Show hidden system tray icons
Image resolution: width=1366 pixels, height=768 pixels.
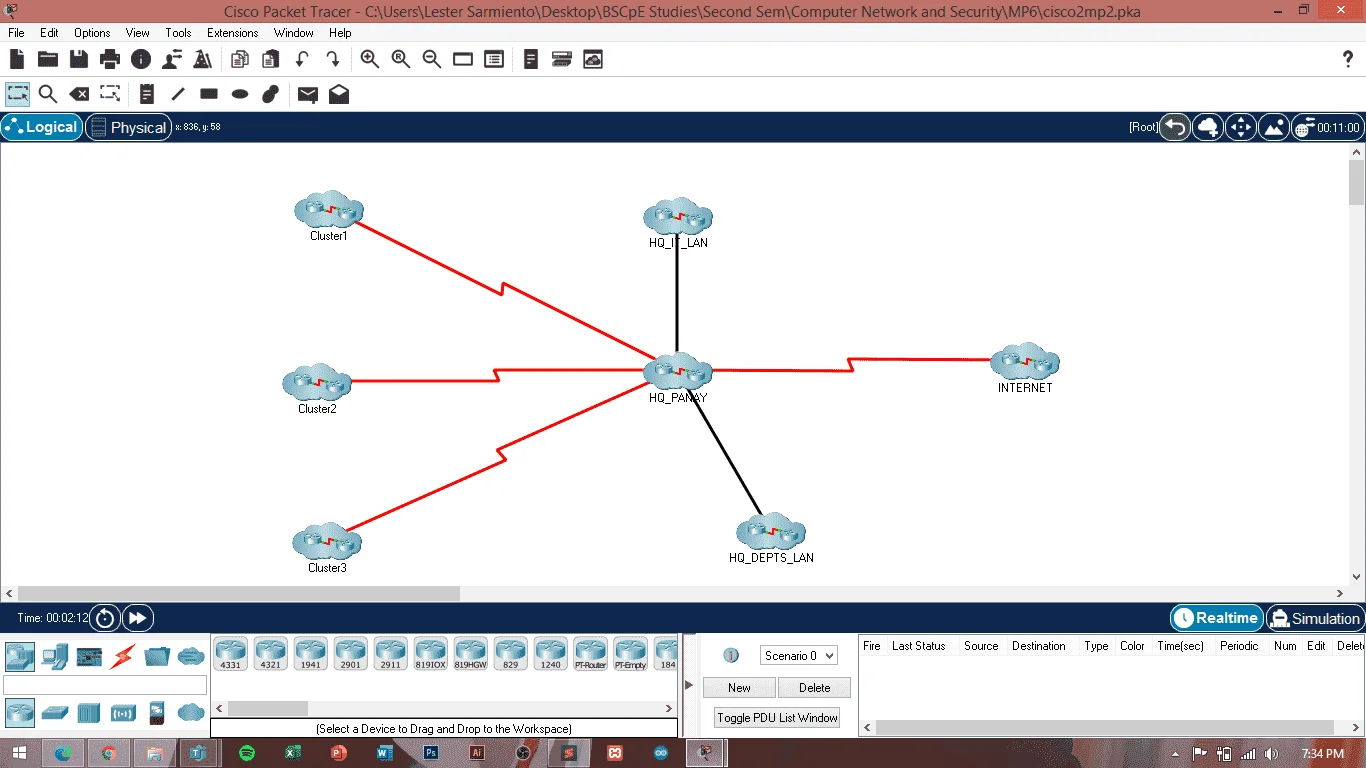1174,753
